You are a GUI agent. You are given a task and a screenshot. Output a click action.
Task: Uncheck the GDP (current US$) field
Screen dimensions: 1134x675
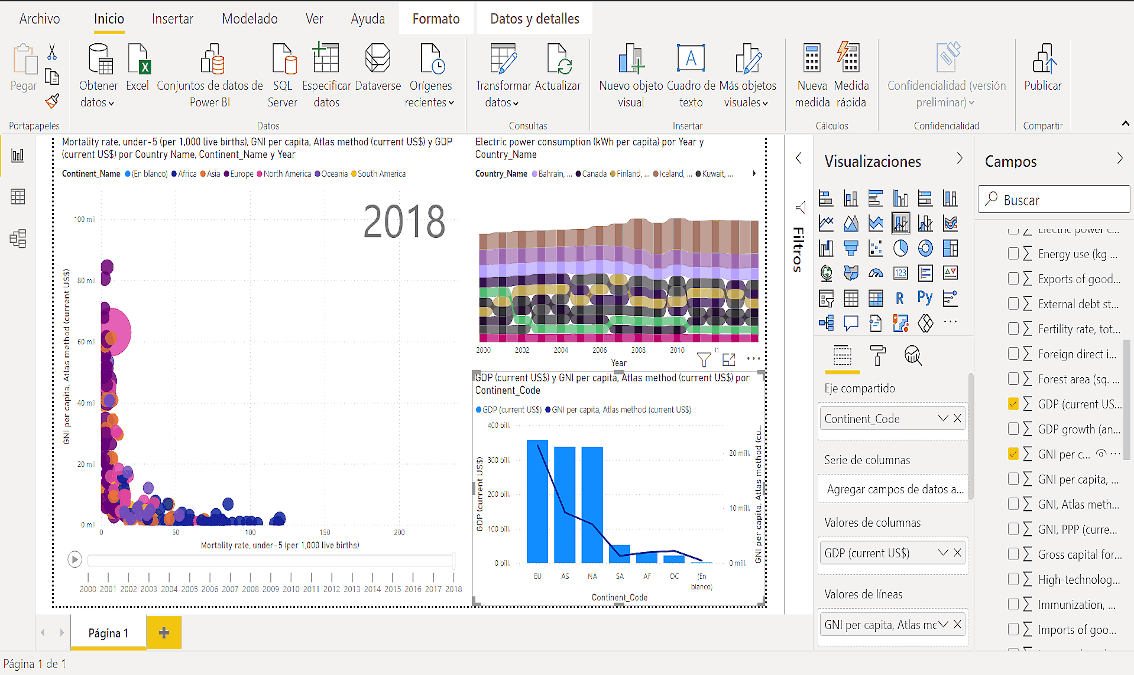1014,404
